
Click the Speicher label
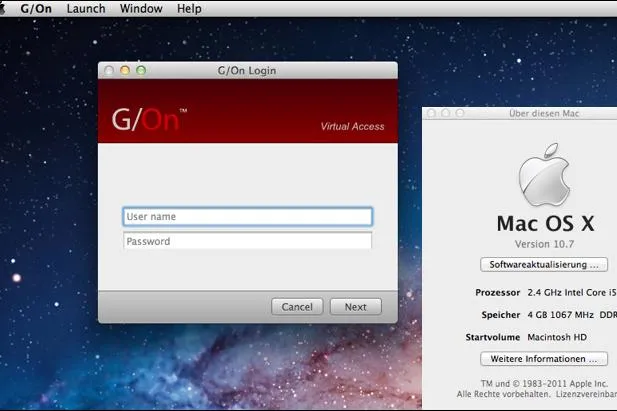tap(501, 315)
